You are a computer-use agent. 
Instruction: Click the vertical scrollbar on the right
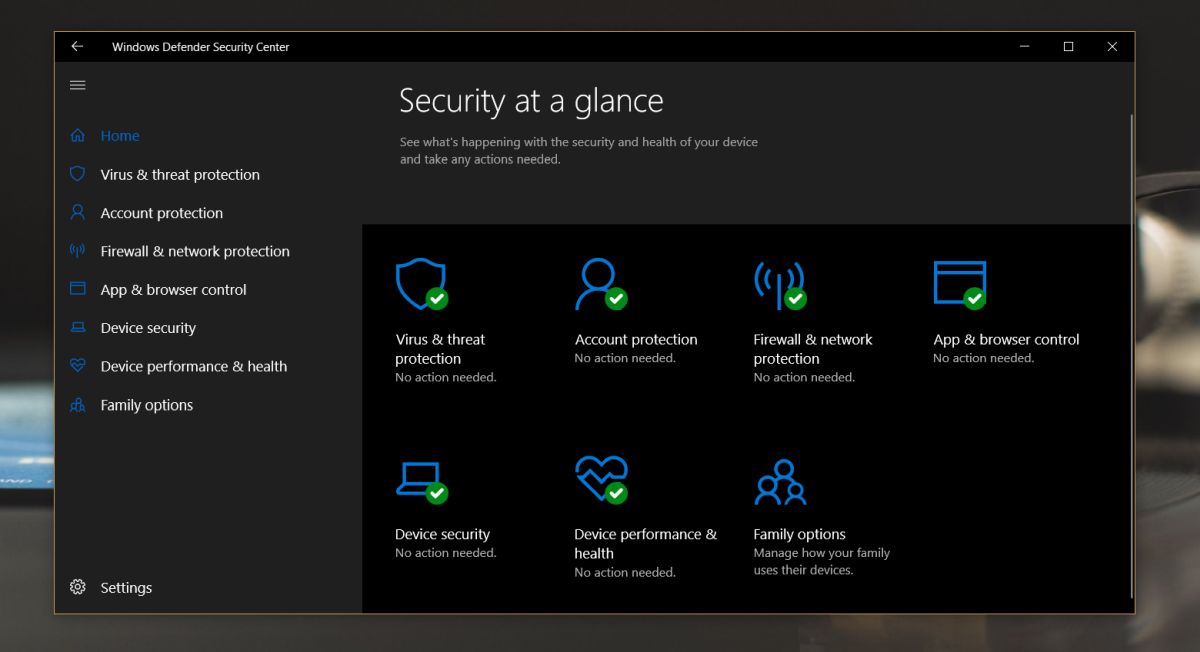(1131, 355)
